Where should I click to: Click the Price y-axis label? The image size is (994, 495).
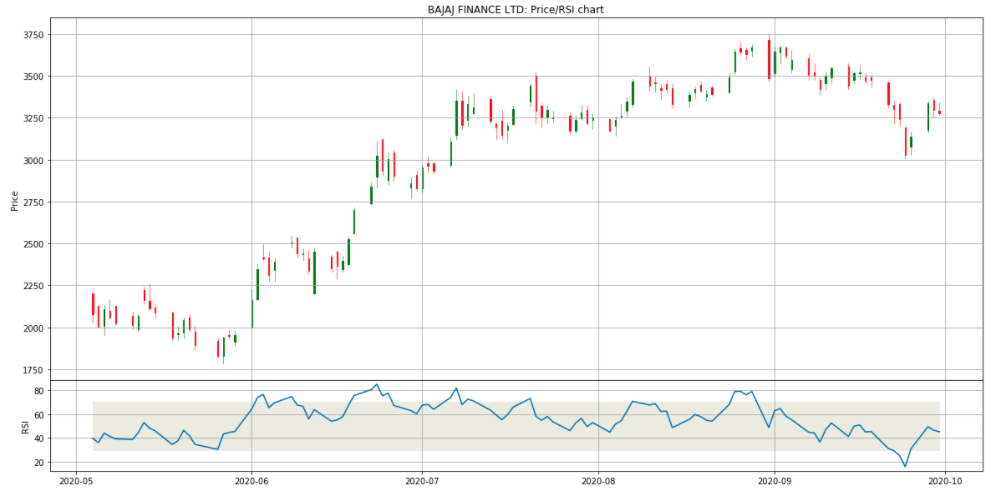[15, 202]
